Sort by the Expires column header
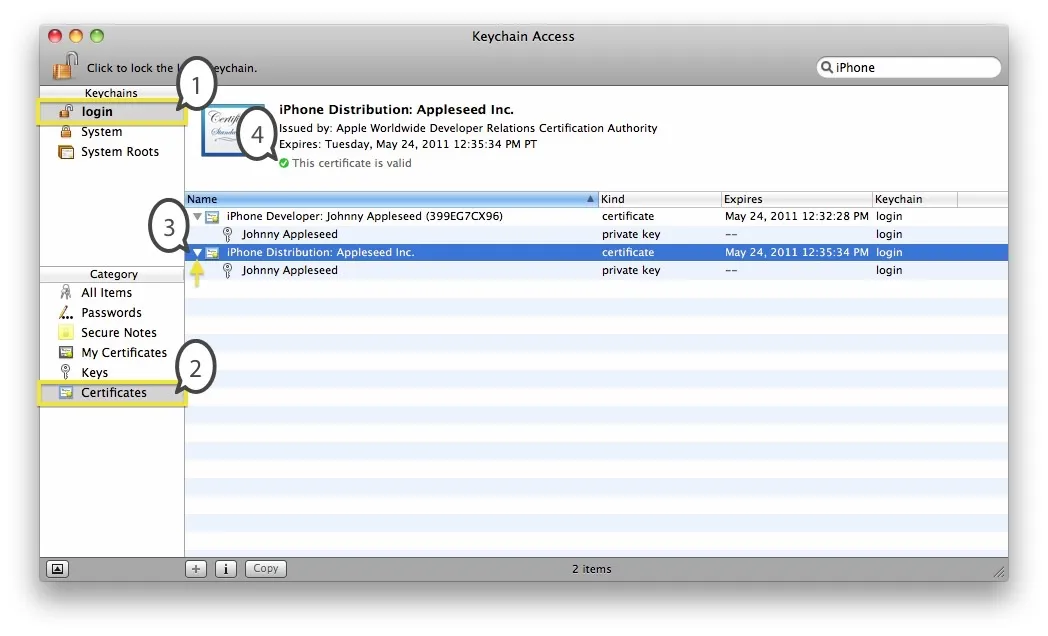This screenshot has width=1048, height=636. 797,199
